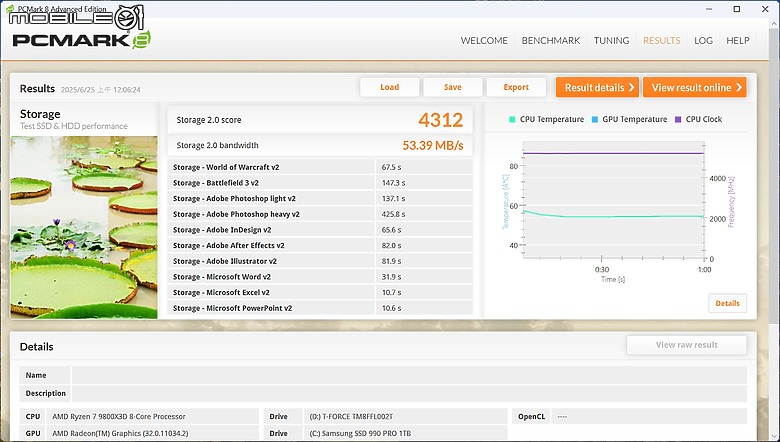
Task: Select the Battlefield 3 v2 row
Action: (320, 183)
